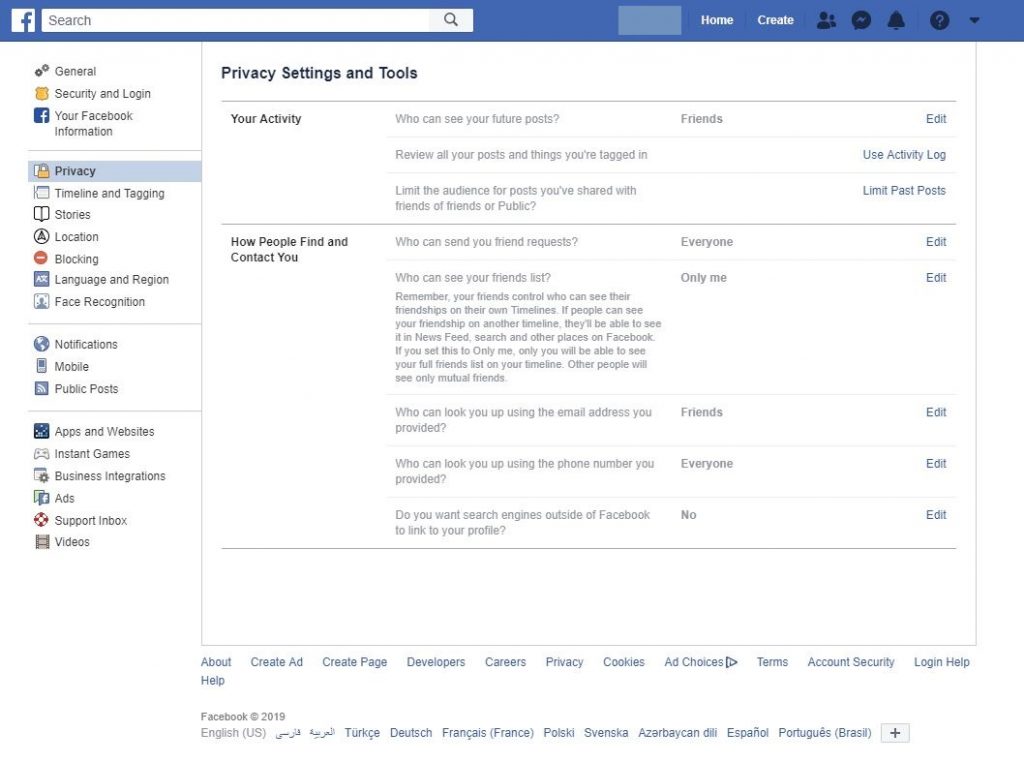Open Apps and Websites settings label
Screen dimensions: 1024x763
pos(104,431)
